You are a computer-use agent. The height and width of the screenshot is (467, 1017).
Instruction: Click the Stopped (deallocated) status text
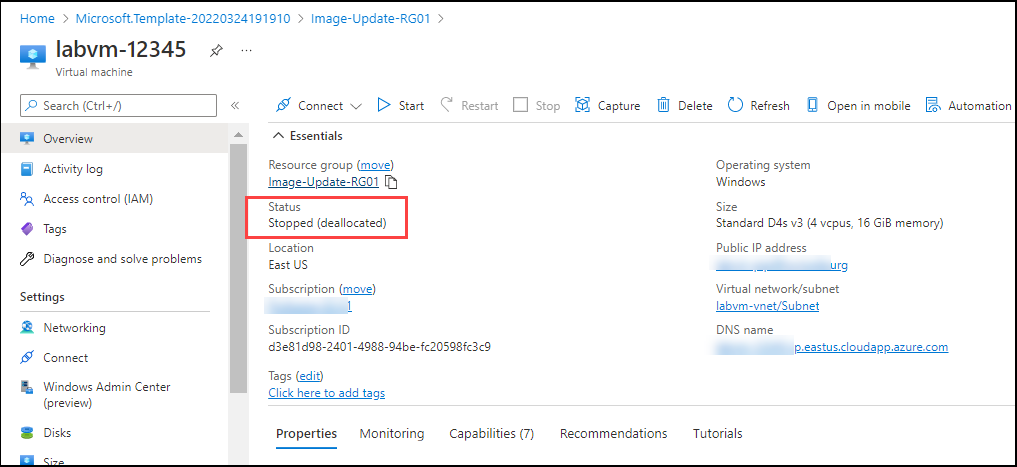point(328,223)
